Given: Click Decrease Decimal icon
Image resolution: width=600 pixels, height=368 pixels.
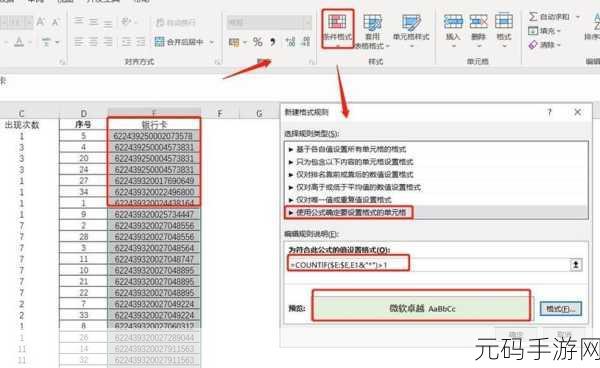Looking at the screenshot, I should [306, 42].
